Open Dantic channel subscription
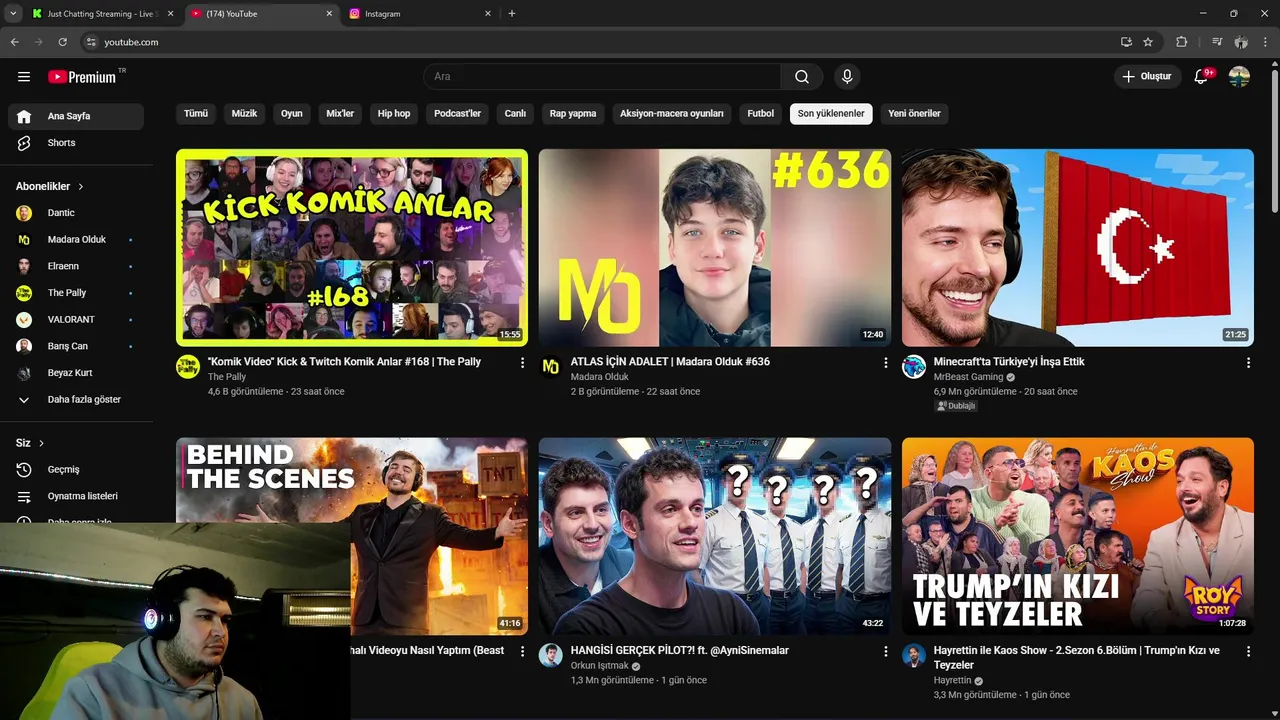Screen dimensions: 1280x720 [76, 213]
